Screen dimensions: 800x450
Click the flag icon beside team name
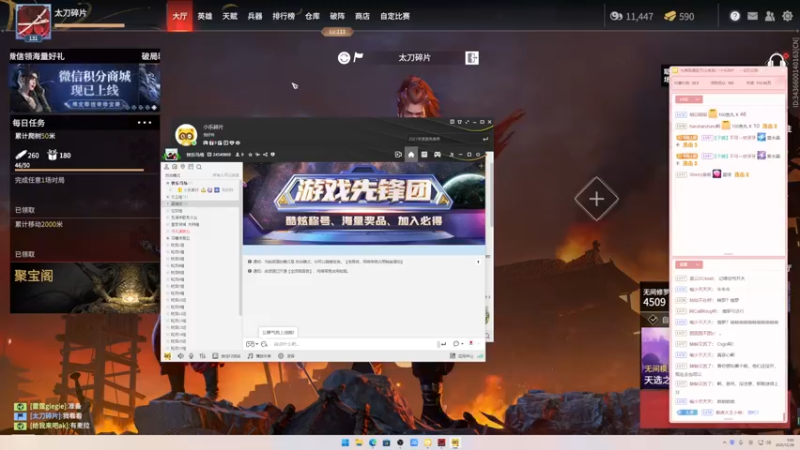(x=358, y=57)
